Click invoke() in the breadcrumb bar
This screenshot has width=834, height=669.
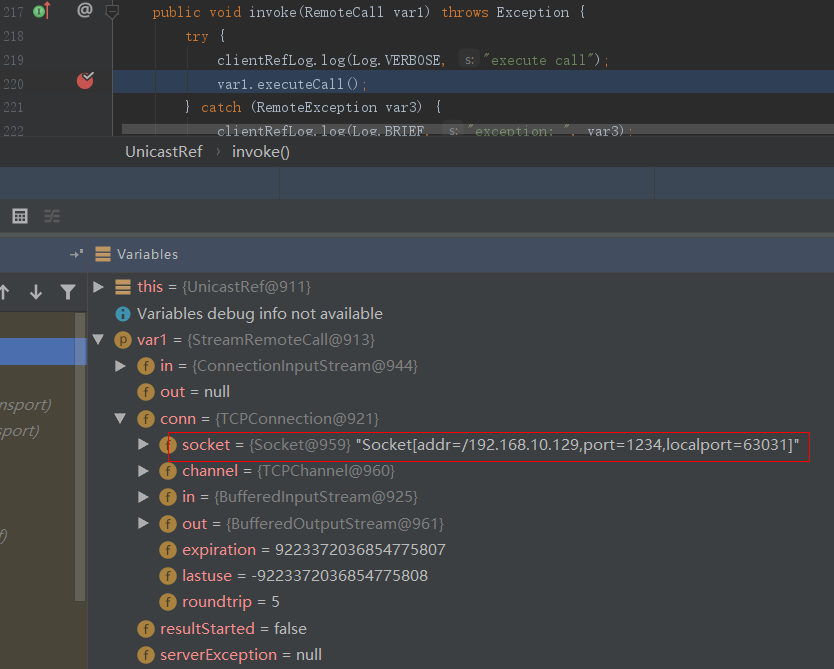pos(260,152)
